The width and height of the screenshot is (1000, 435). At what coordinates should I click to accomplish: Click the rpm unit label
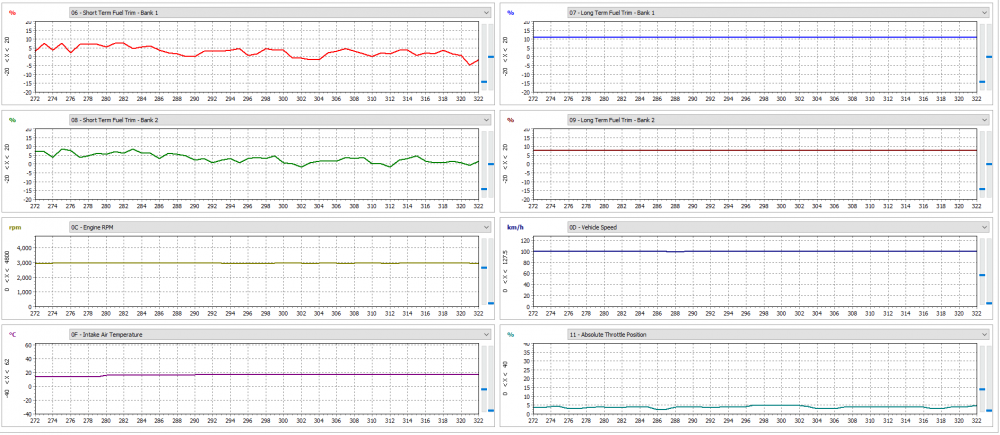pyautogui.click(x=13, y=227)
